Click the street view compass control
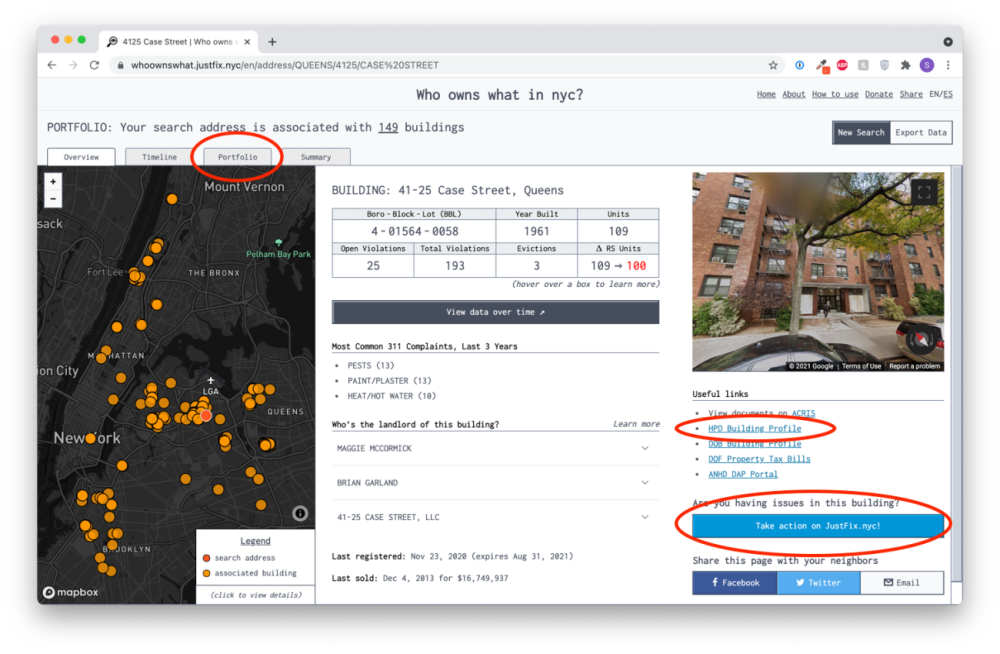The width and height of the screenshot is (1000, 654). 921,339
